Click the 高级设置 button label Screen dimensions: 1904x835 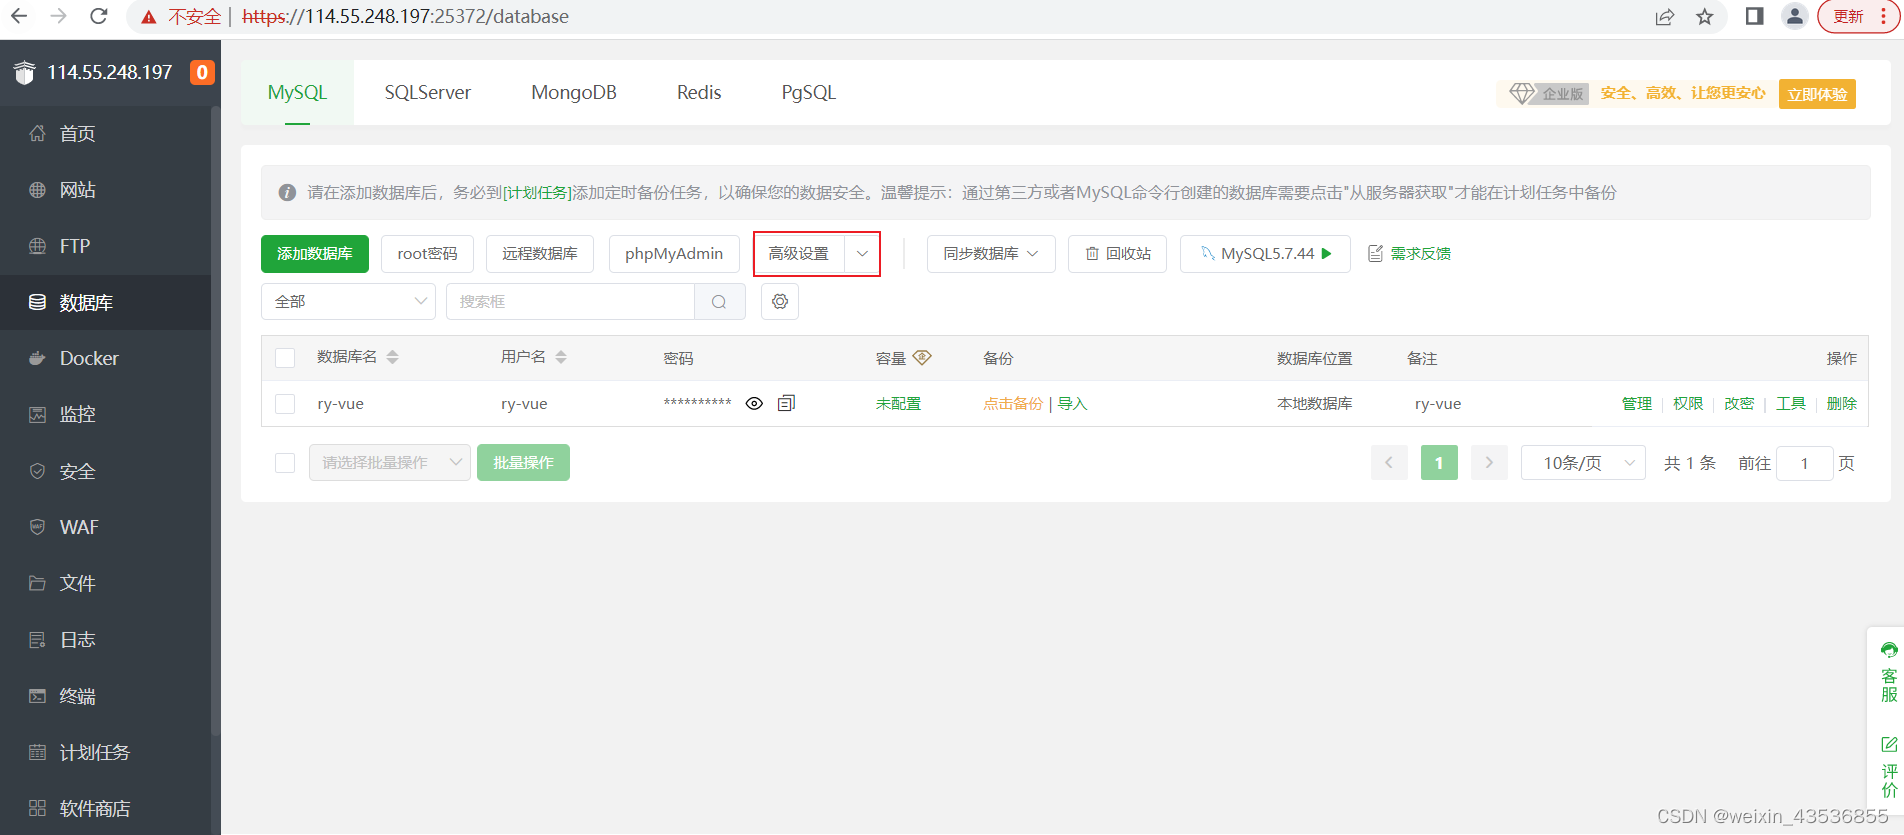click(799, 254)
